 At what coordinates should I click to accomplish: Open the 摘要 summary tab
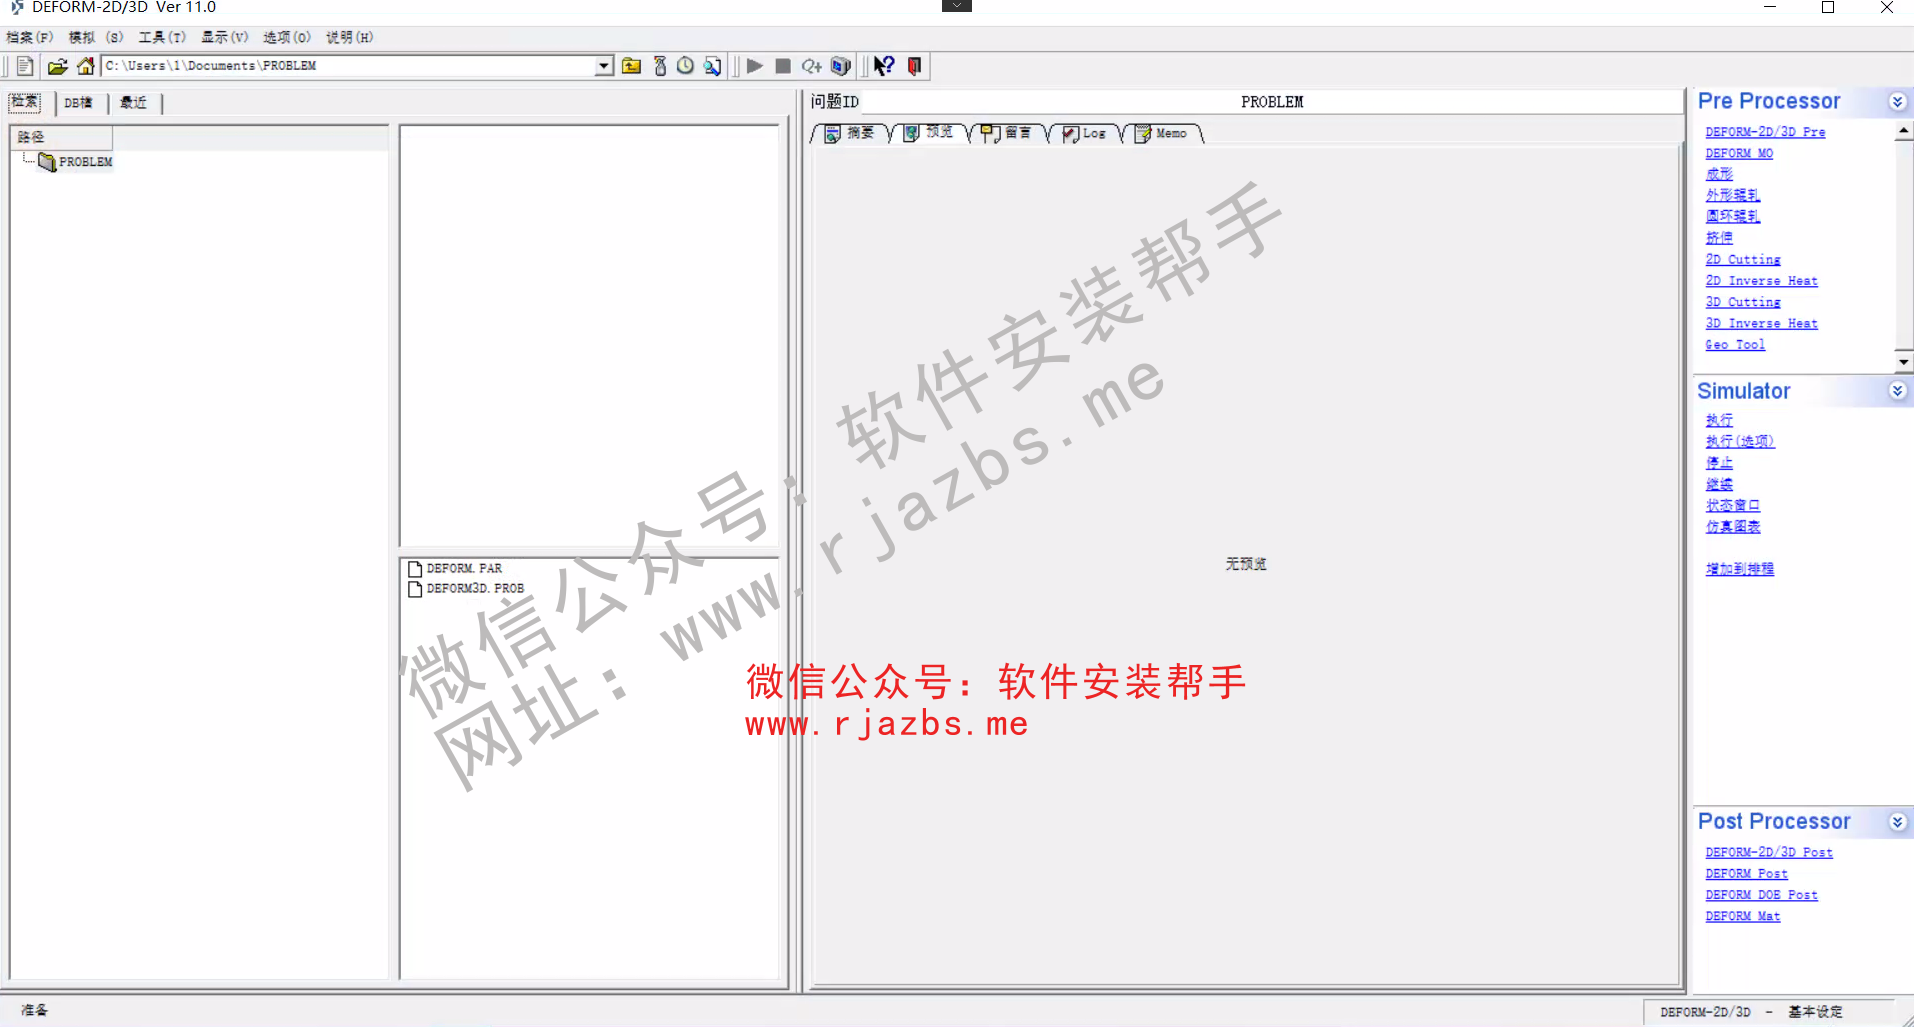click(x=849, y=133)
